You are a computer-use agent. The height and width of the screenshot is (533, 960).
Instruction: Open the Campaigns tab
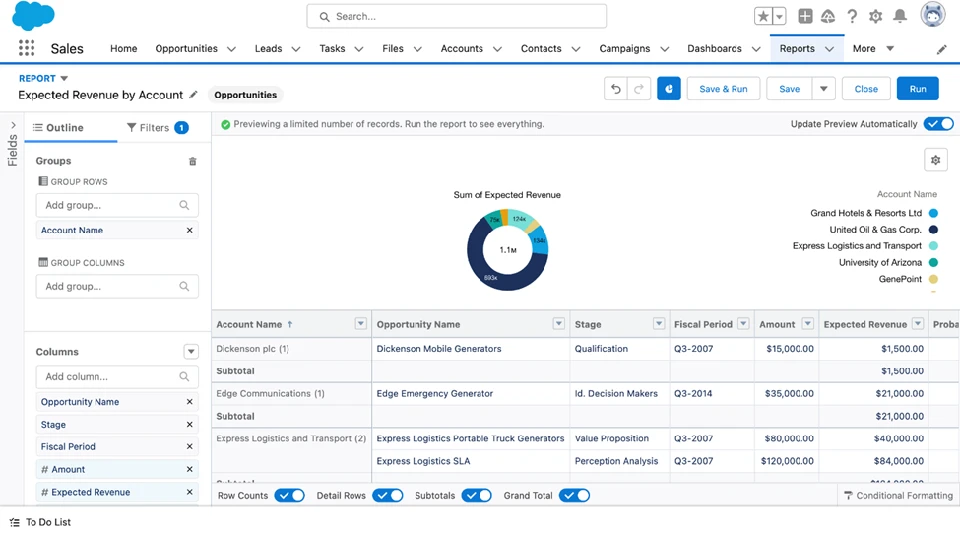(624, 48)
